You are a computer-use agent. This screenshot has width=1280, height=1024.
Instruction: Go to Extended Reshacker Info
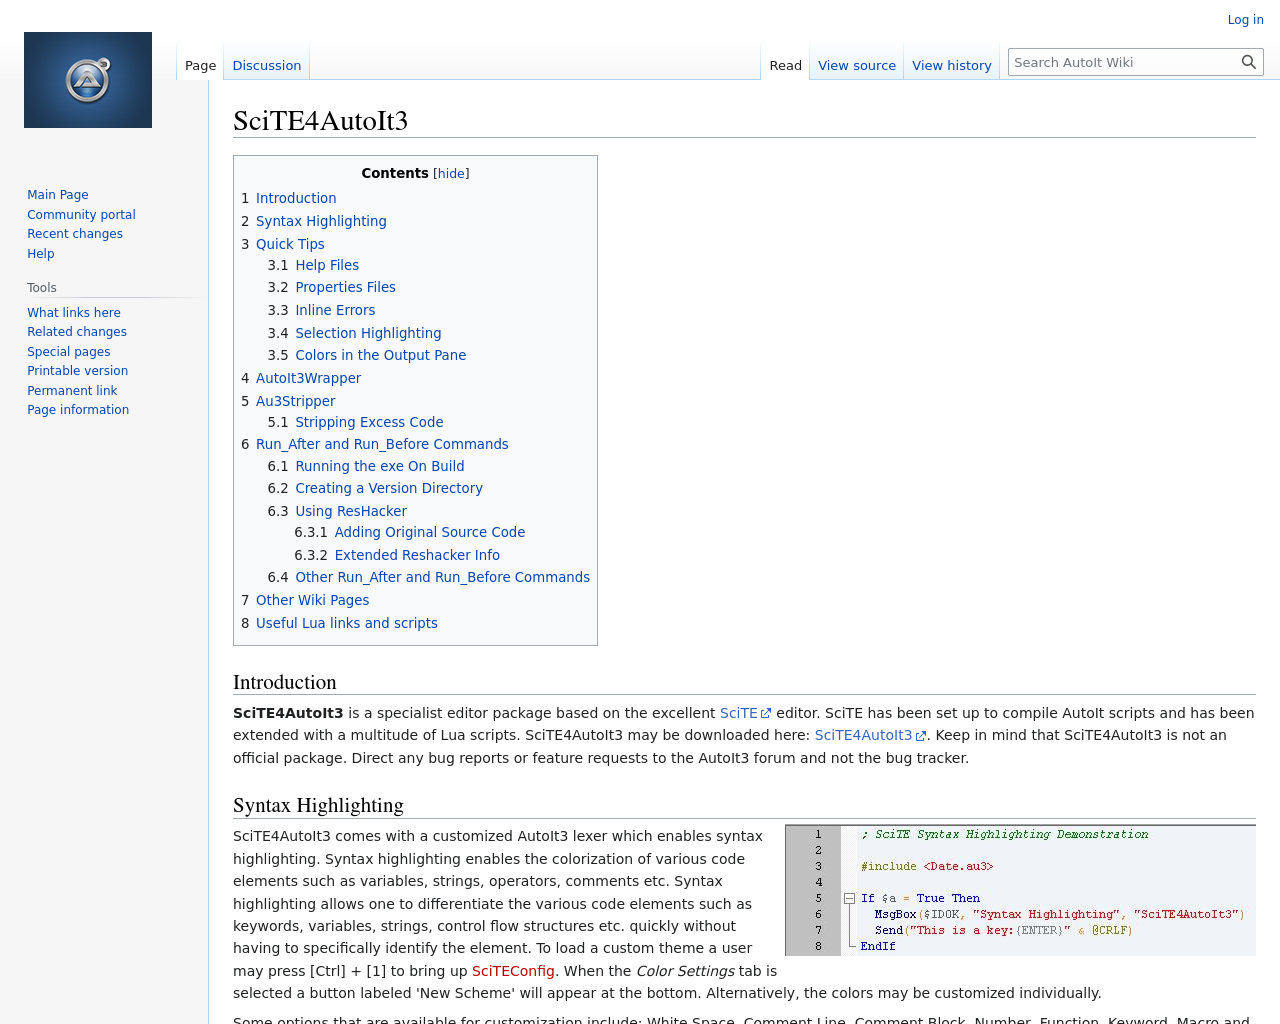pyautogui.click(x=417, y=555)
